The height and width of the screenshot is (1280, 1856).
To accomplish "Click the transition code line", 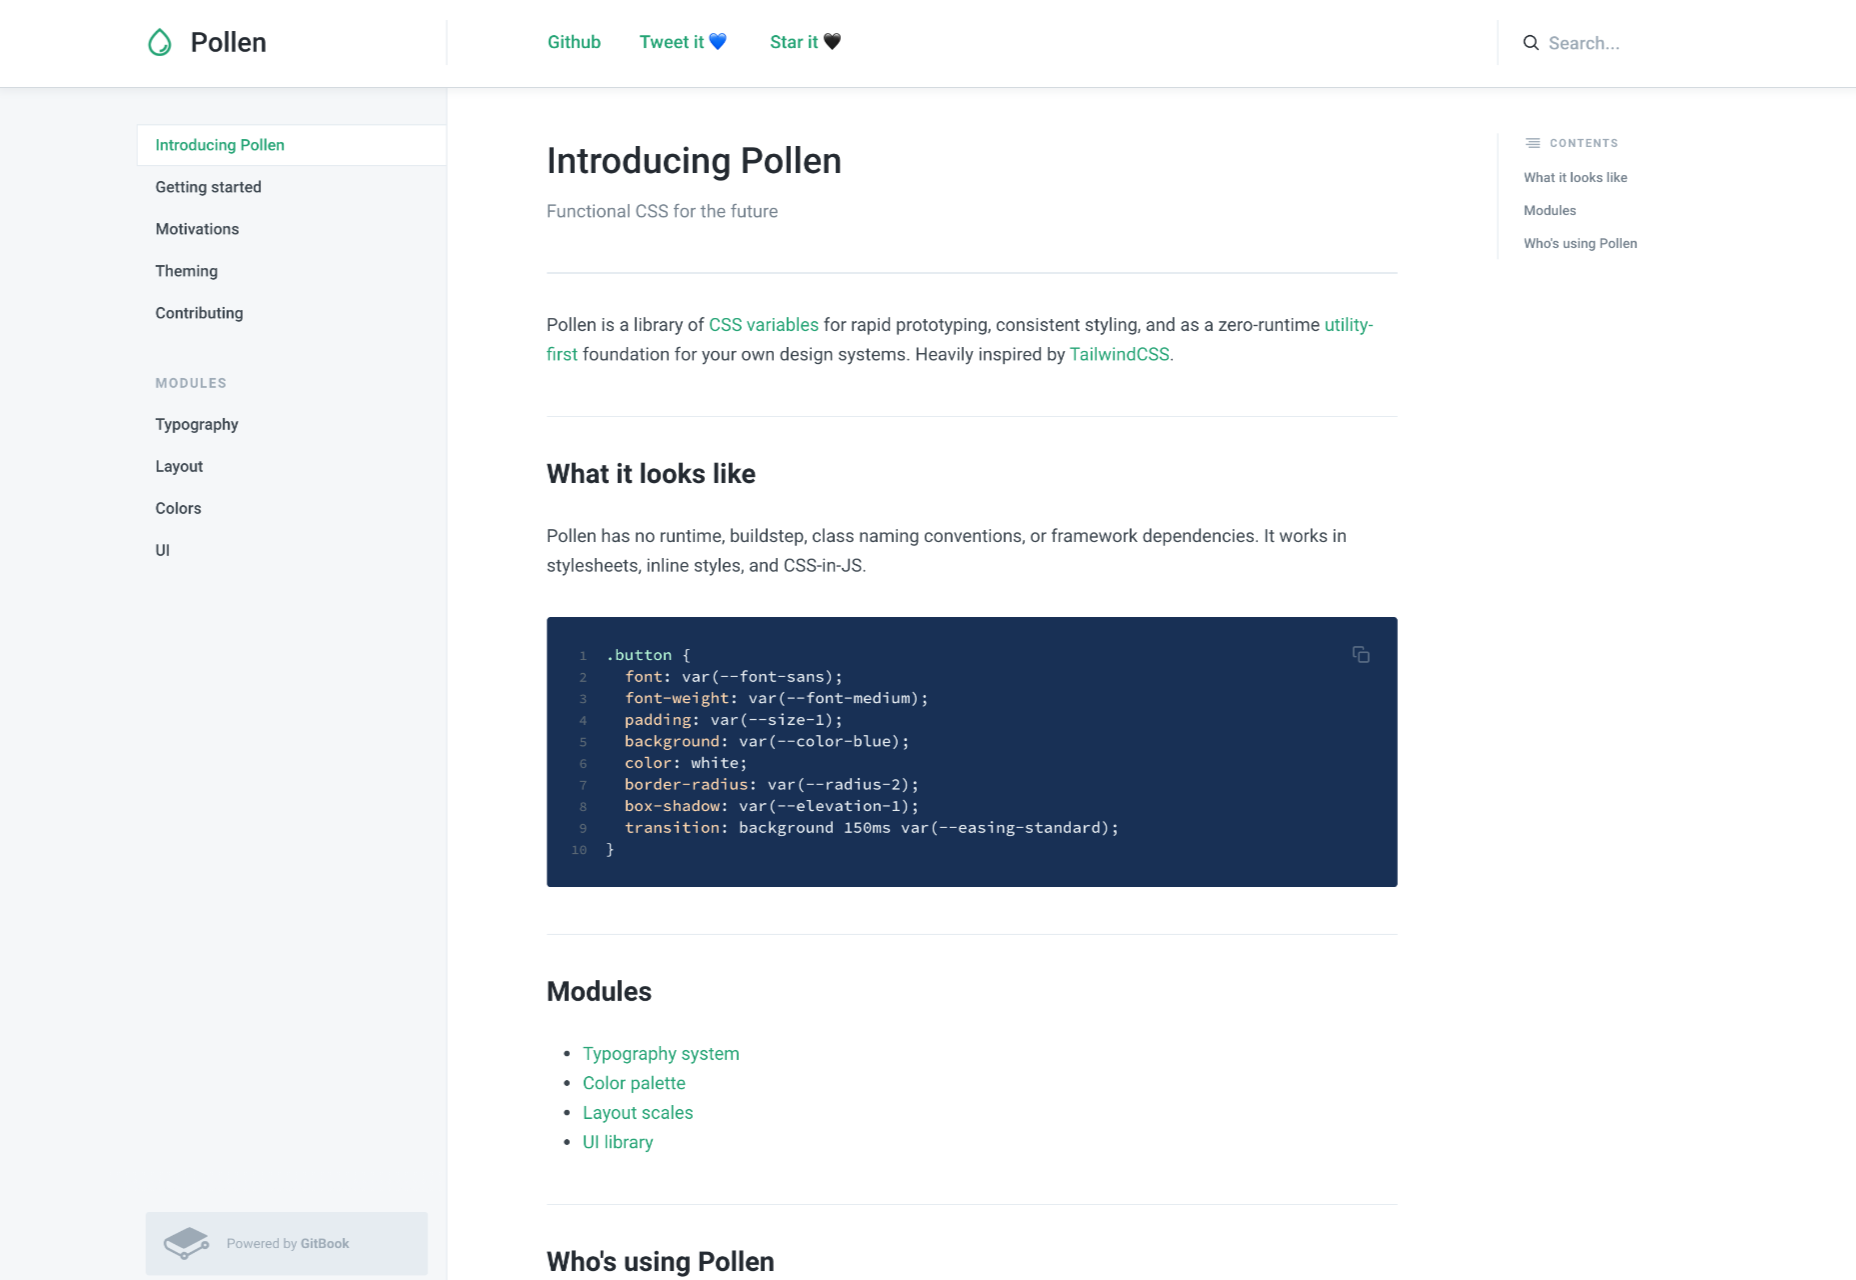I will click(872, 828).
